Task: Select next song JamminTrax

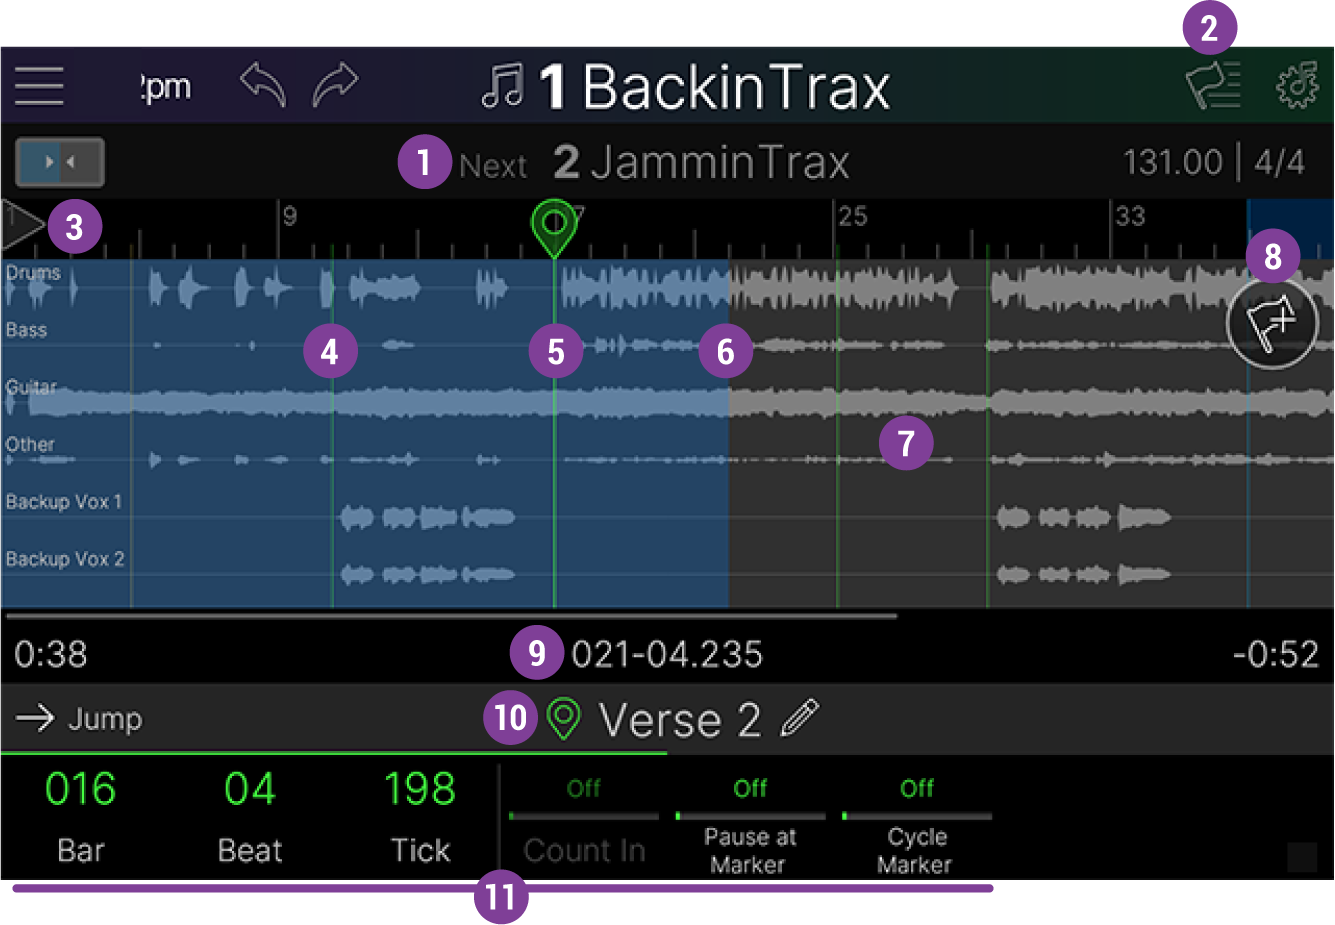Action: click(x=700, y=163)
